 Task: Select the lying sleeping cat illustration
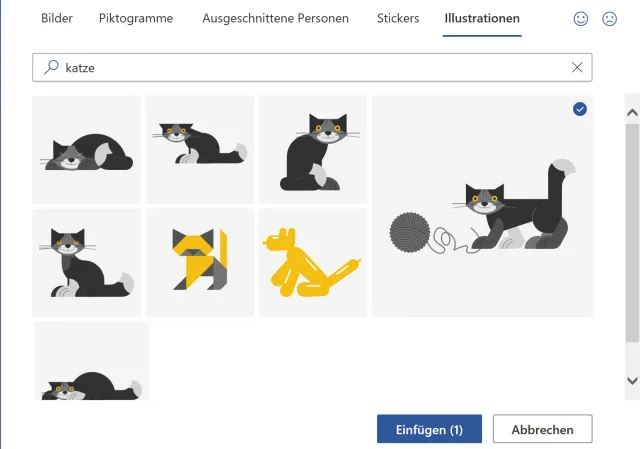(x=87, y=149)
